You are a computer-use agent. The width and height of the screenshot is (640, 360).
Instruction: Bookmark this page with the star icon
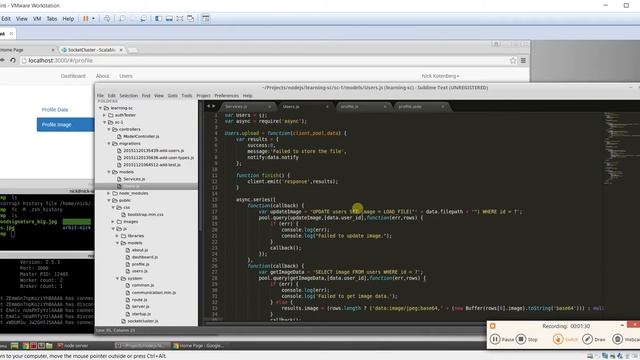513,60
